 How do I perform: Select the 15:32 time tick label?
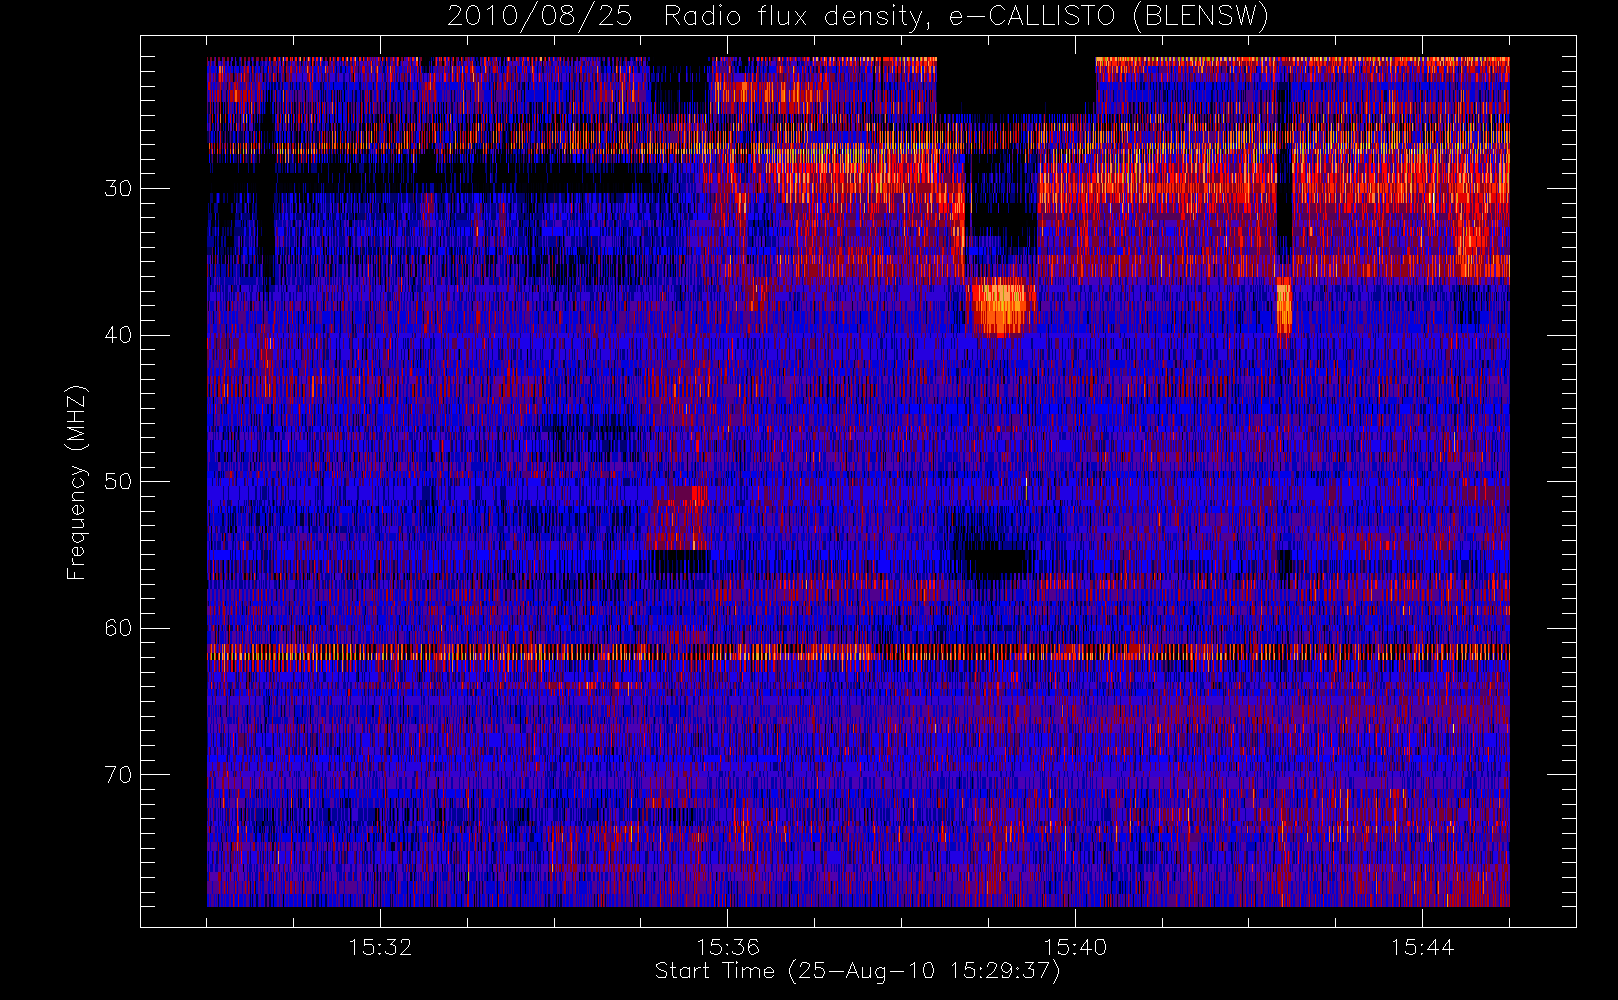click(x=380, y=947)
